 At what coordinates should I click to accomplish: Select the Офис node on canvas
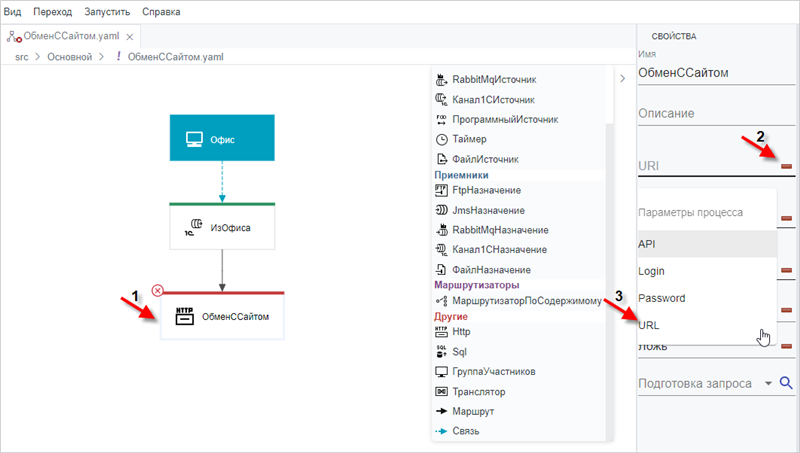(222, 138)
